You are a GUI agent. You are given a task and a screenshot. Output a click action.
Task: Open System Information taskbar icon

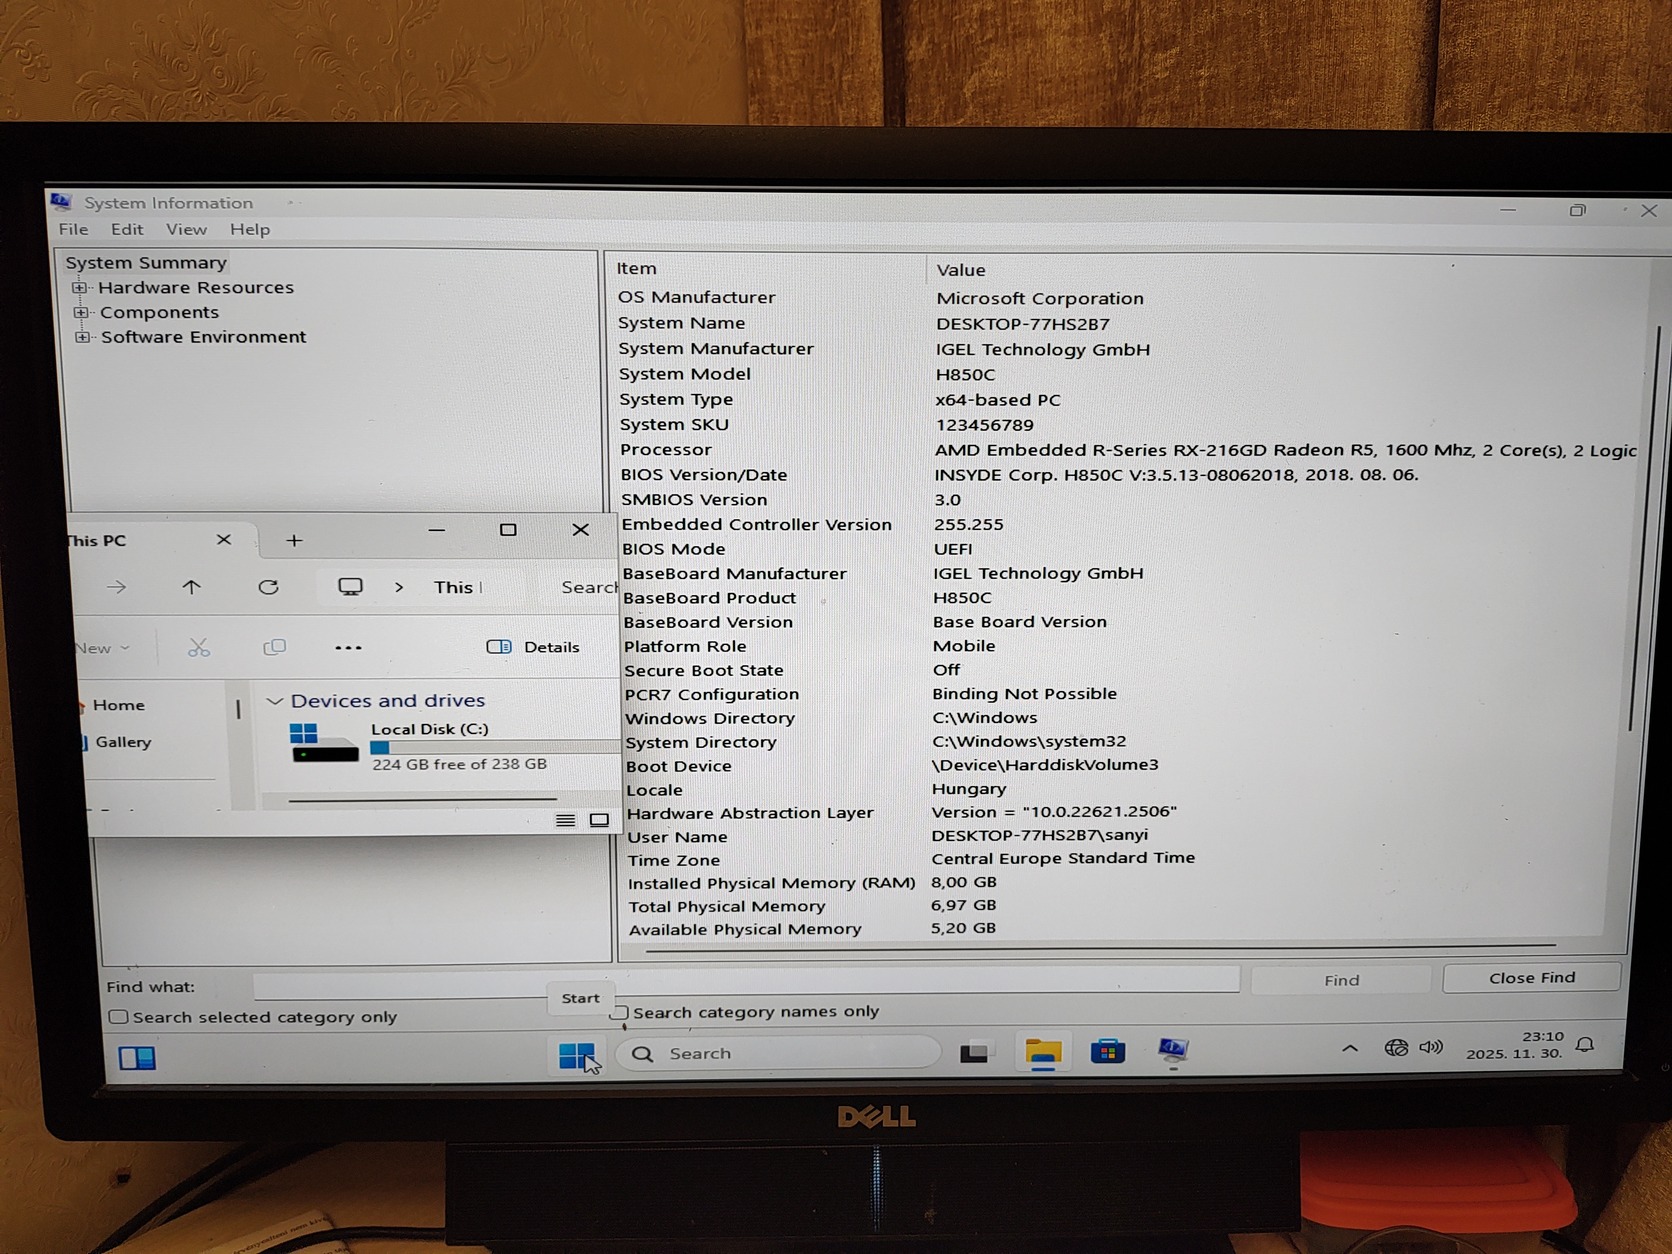point(1172,1049)
